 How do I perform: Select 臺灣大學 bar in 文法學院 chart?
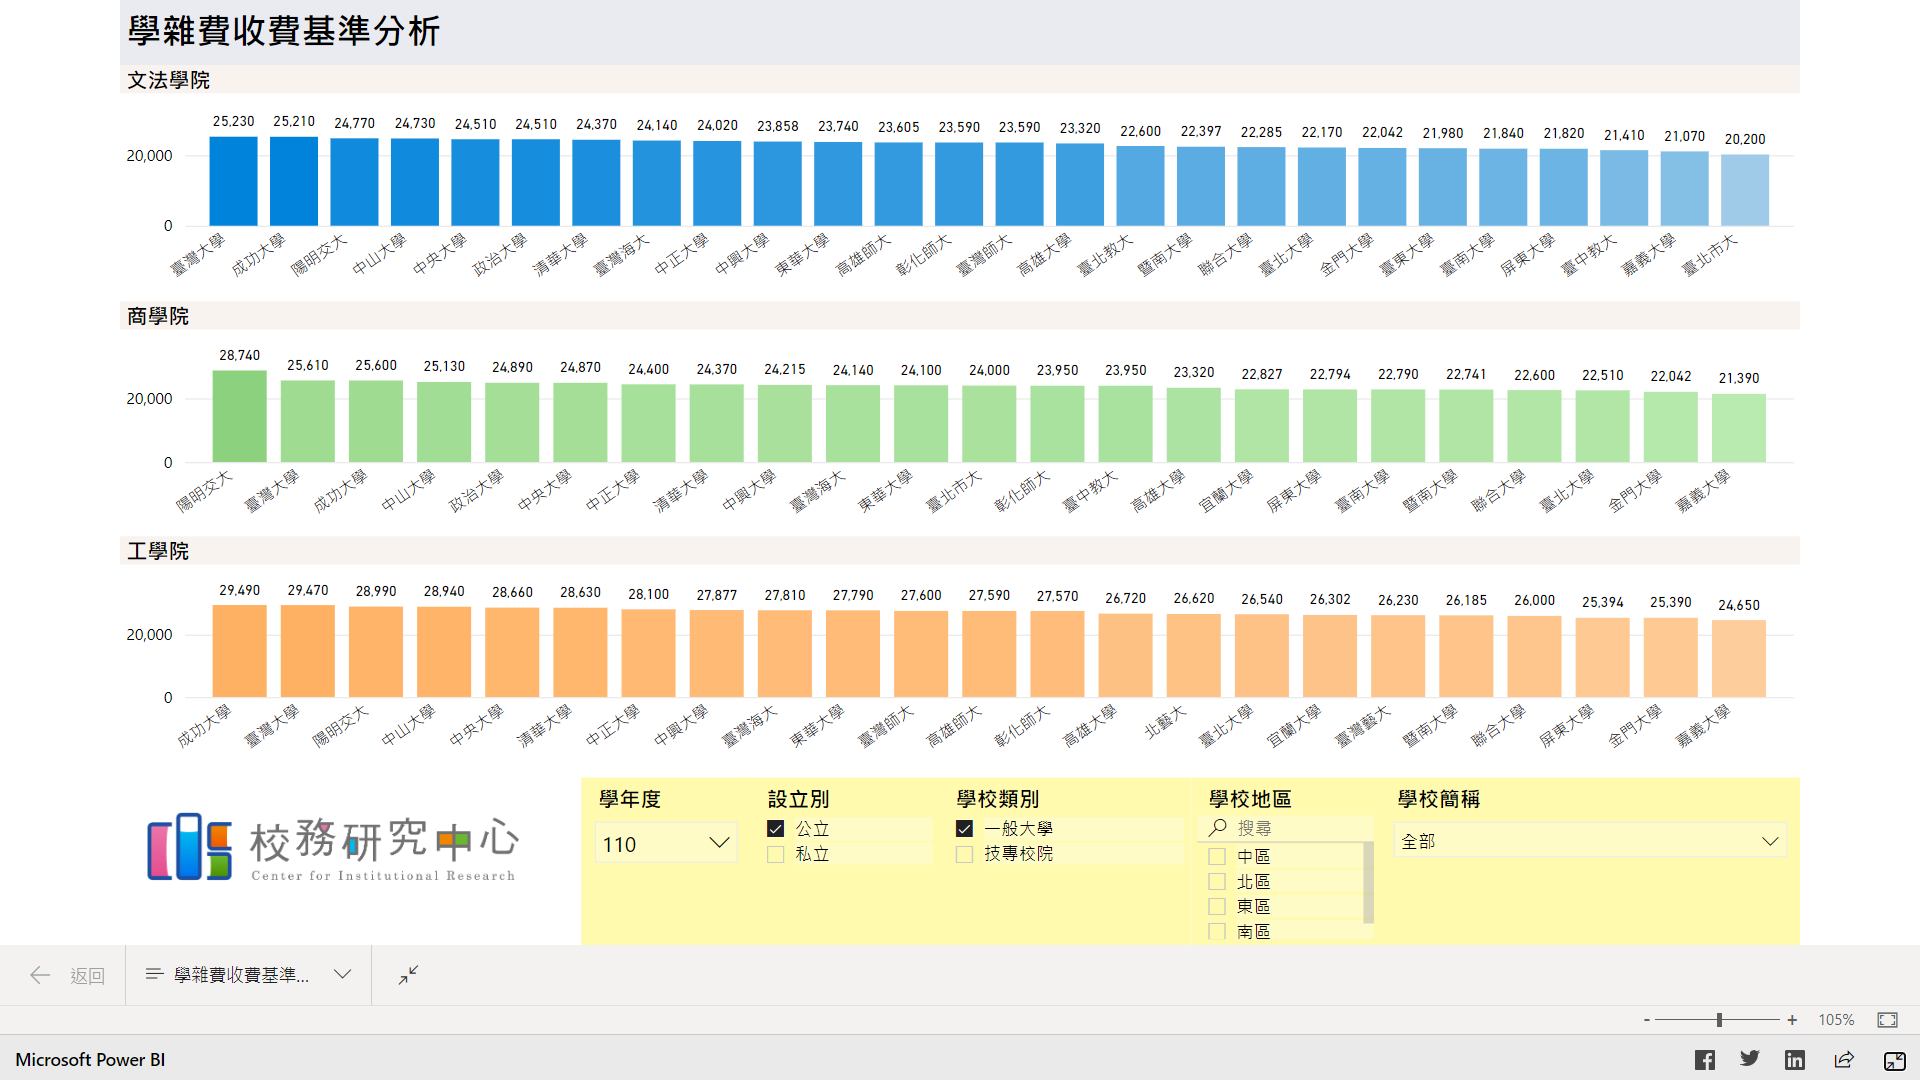tap(233, 181)
